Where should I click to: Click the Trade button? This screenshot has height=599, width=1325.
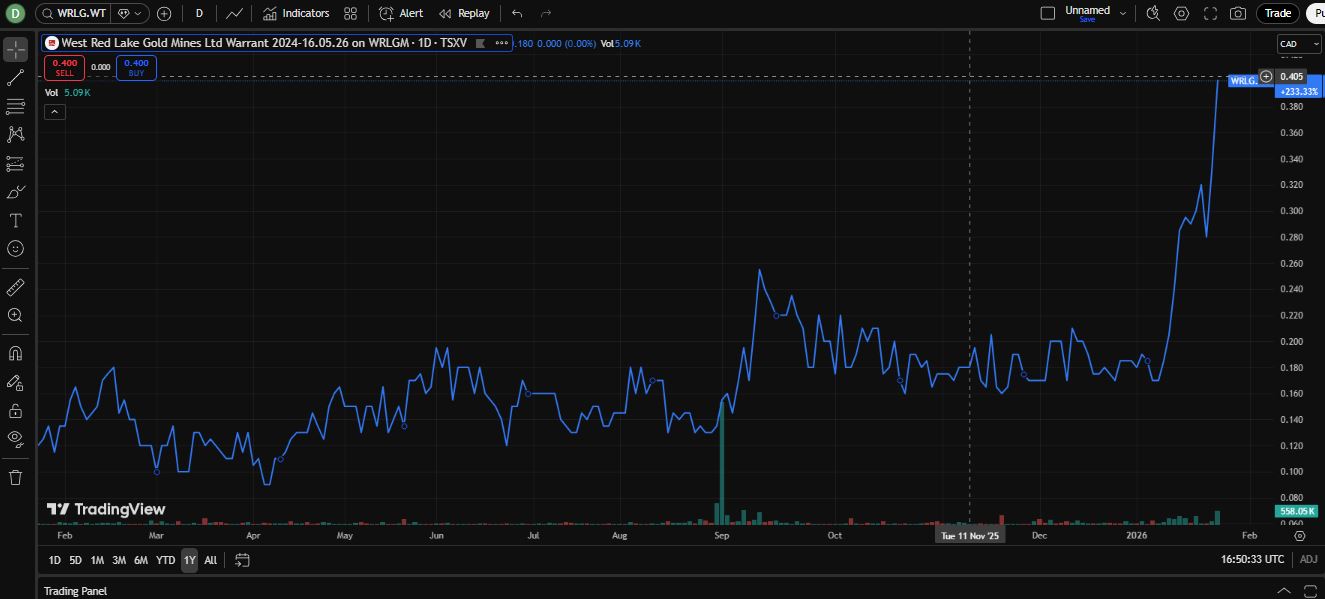coord(1278,13)
